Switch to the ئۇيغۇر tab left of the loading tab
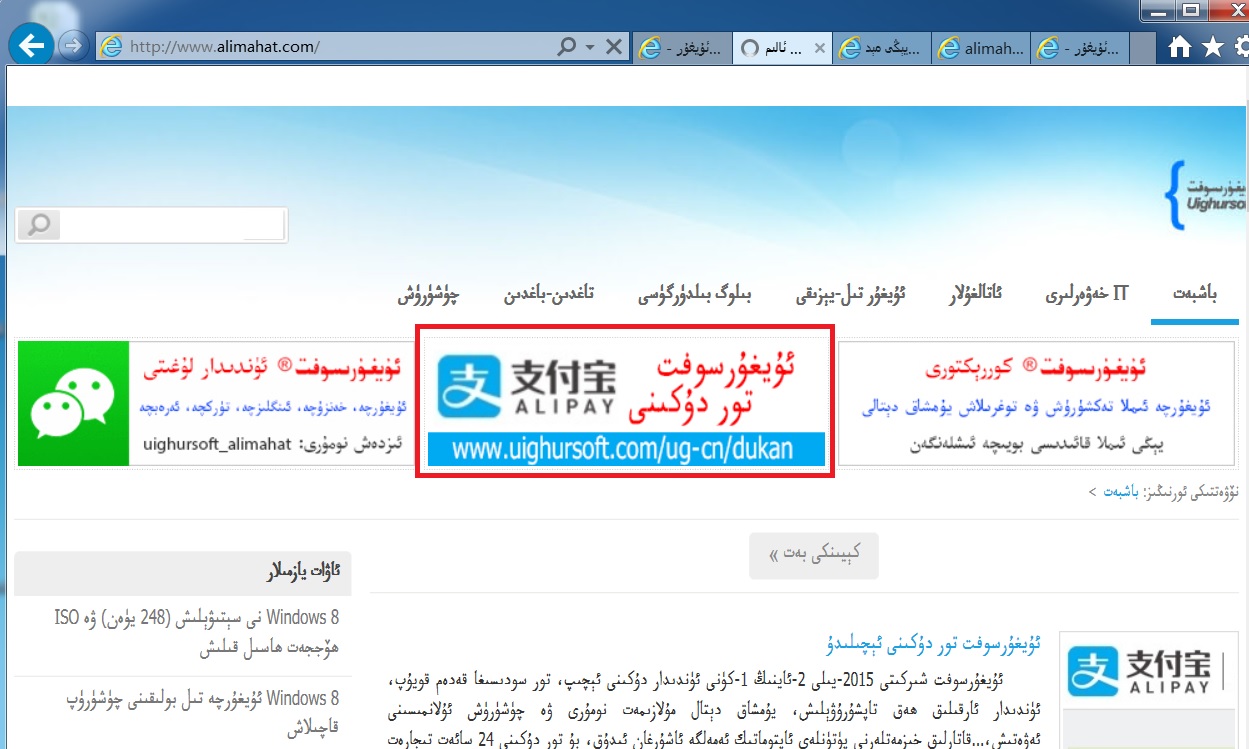Viewport: 1249px width, 749px height. point(683,48)
